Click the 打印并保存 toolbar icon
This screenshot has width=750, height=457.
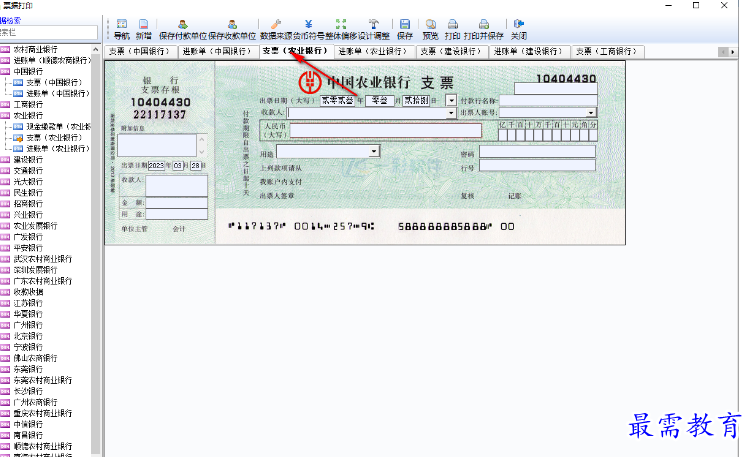point(484,24)
